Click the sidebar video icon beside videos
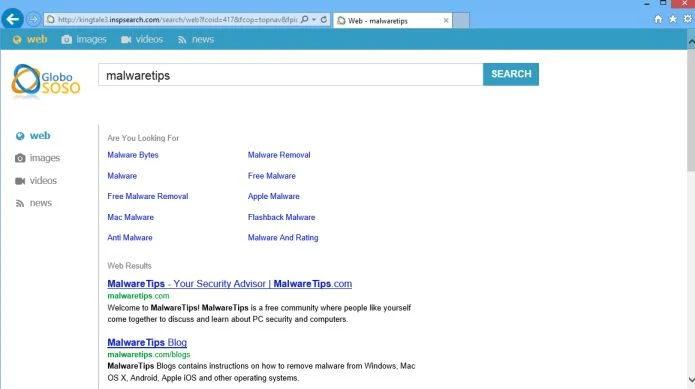This screenshot has height=389, width=695. tap(20, 181)
